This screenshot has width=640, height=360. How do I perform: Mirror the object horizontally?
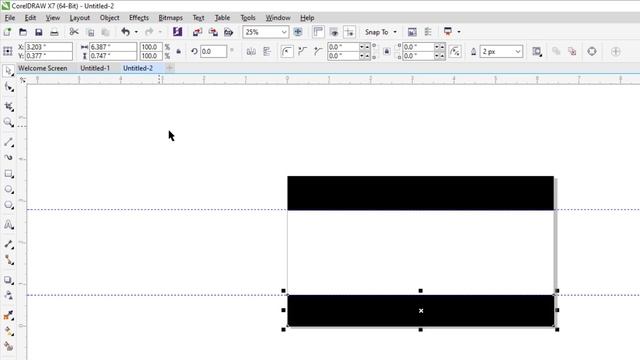point(251,51)
